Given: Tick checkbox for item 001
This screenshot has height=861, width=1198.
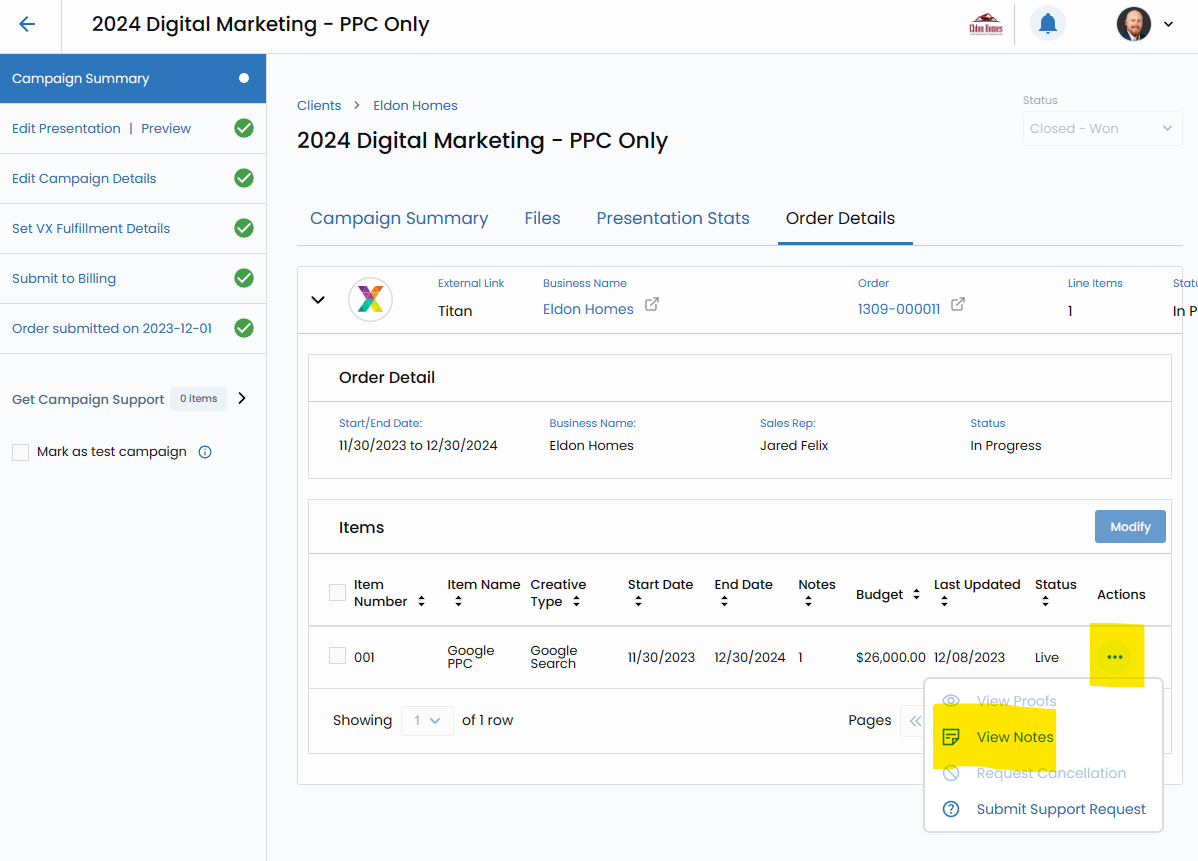Looking at the screenshot, I should pyautogui.click(x=337, y=656).
